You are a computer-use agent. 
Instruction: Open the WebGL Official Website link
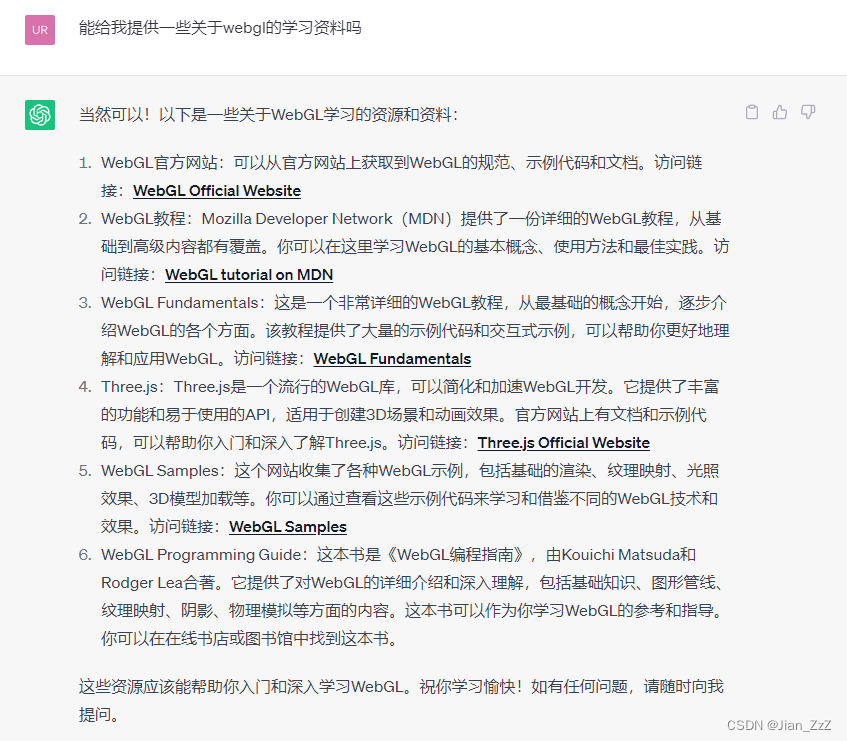[x=217, y=191]
